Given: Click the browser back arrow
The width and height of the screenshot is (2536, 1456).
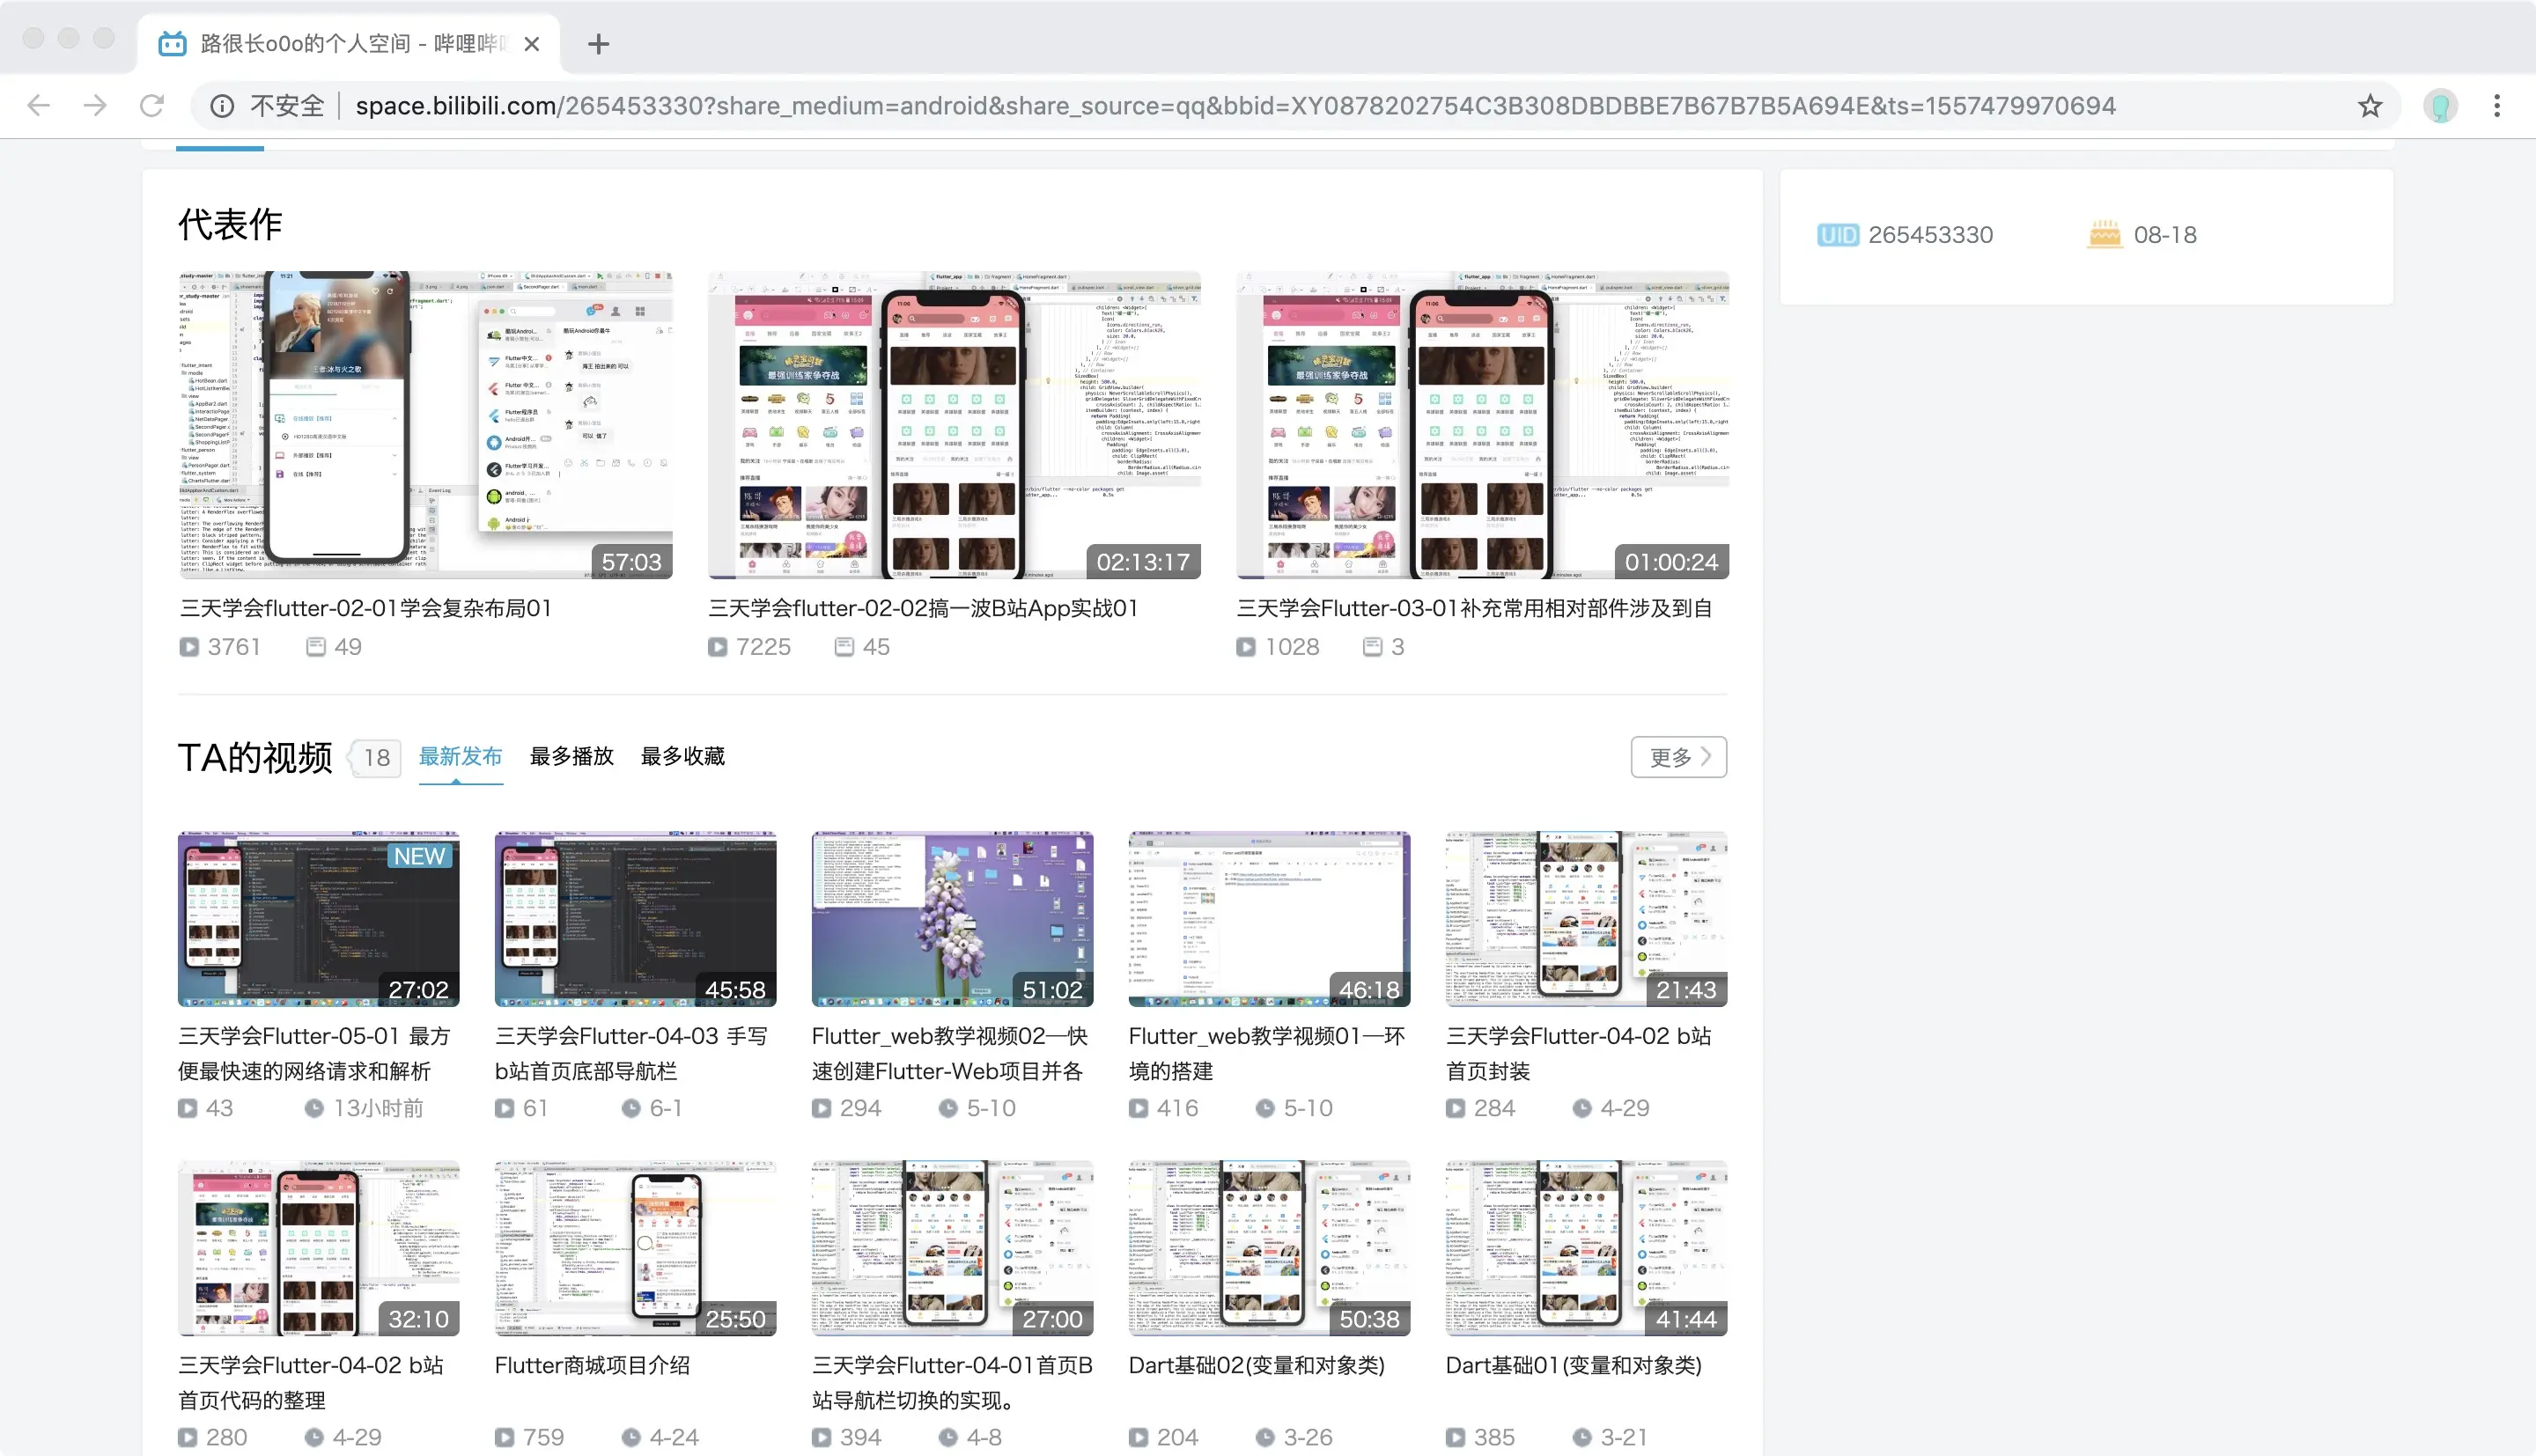Looking at the screenshot, I should (x=39, y=105).
